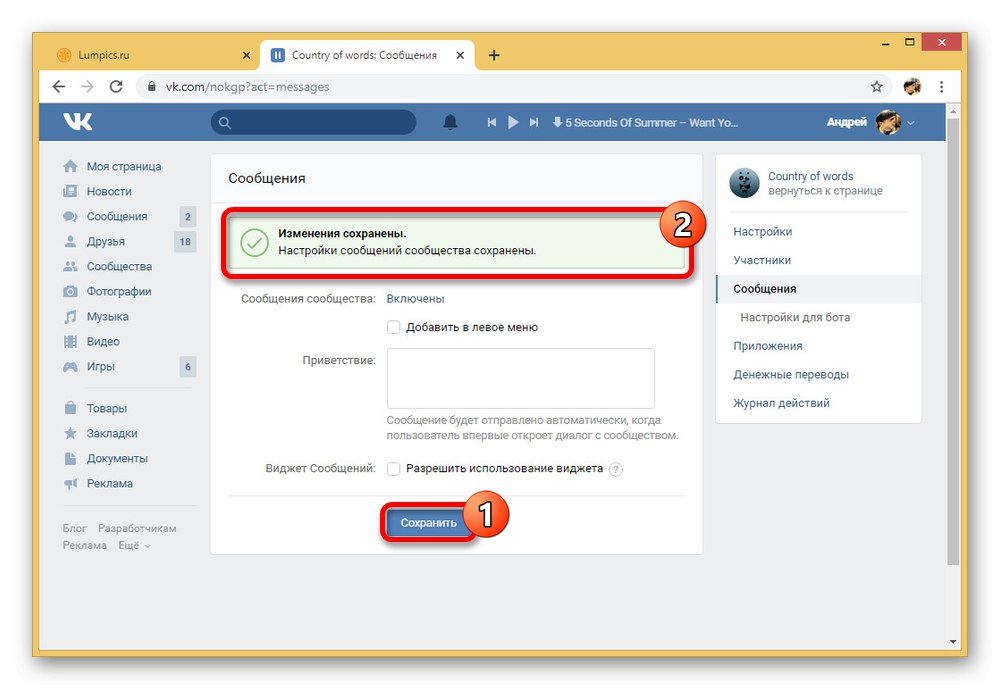This screenshot has height=689, width=1000.
Task: Click the Закладки star icon
Action: tap(70, 433)
